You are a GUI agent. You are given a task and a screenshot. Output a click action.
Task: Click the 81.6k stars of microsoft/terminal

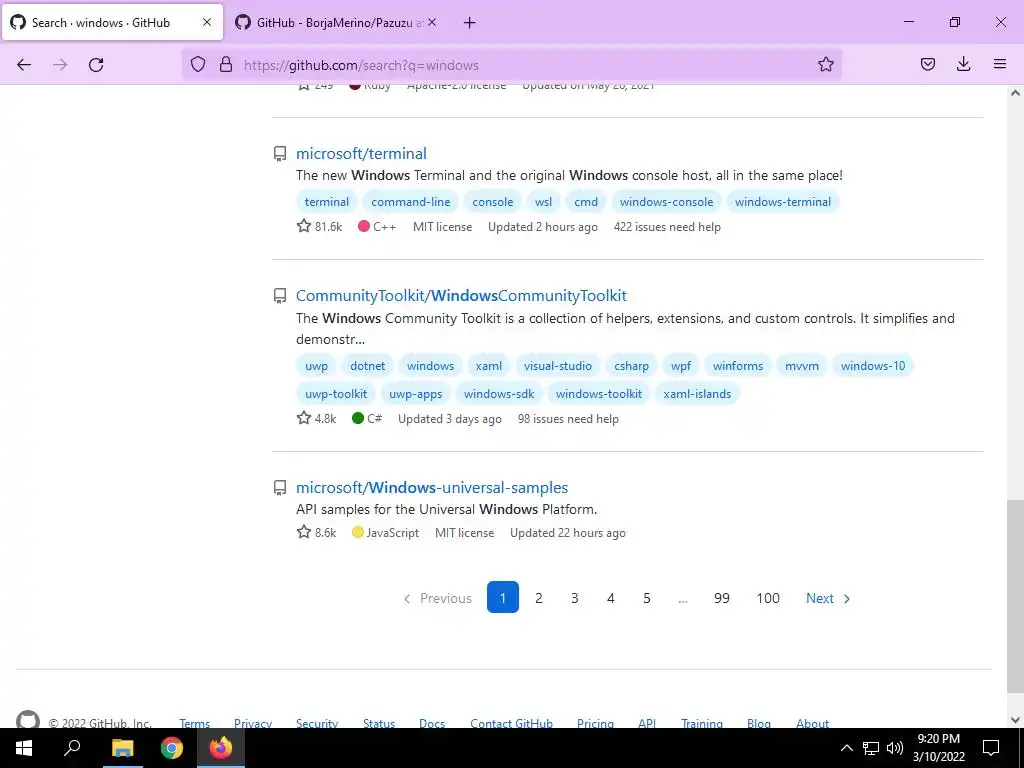click(x=319, y=227)
